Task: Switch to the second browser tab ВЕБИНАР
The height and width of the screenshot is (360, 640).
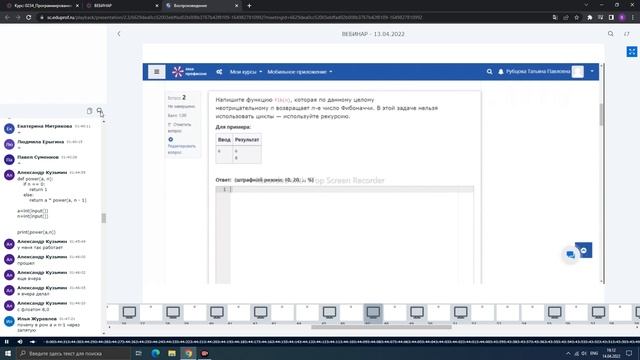Action: [x=122, y=6]
